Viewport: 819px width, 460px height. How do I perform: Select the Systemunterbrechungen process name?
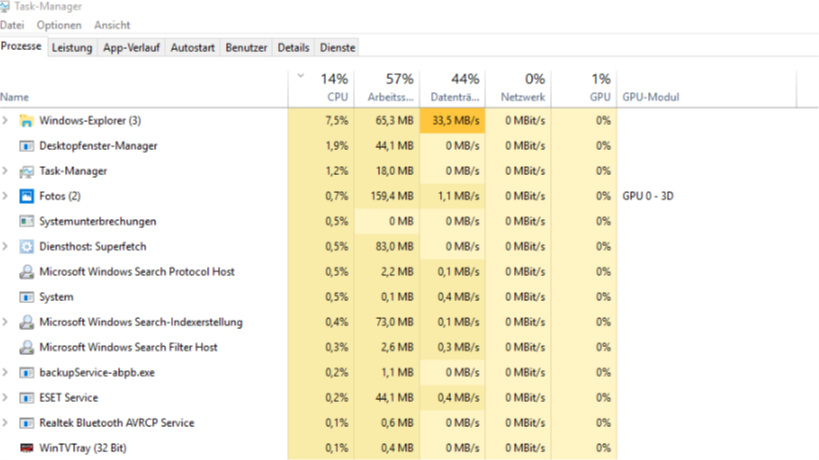click(x=98, y=221)
